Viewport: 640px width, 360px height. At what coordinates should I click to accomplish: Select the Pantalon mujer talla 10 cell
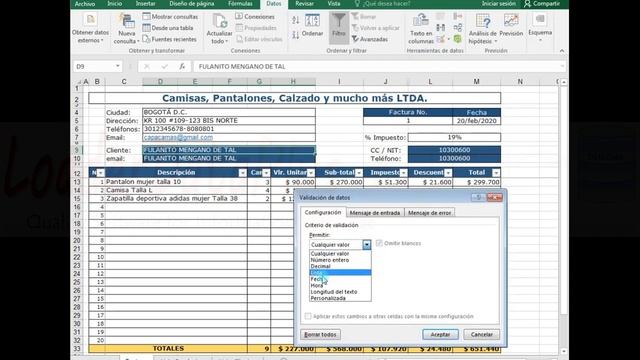(176, 182)
